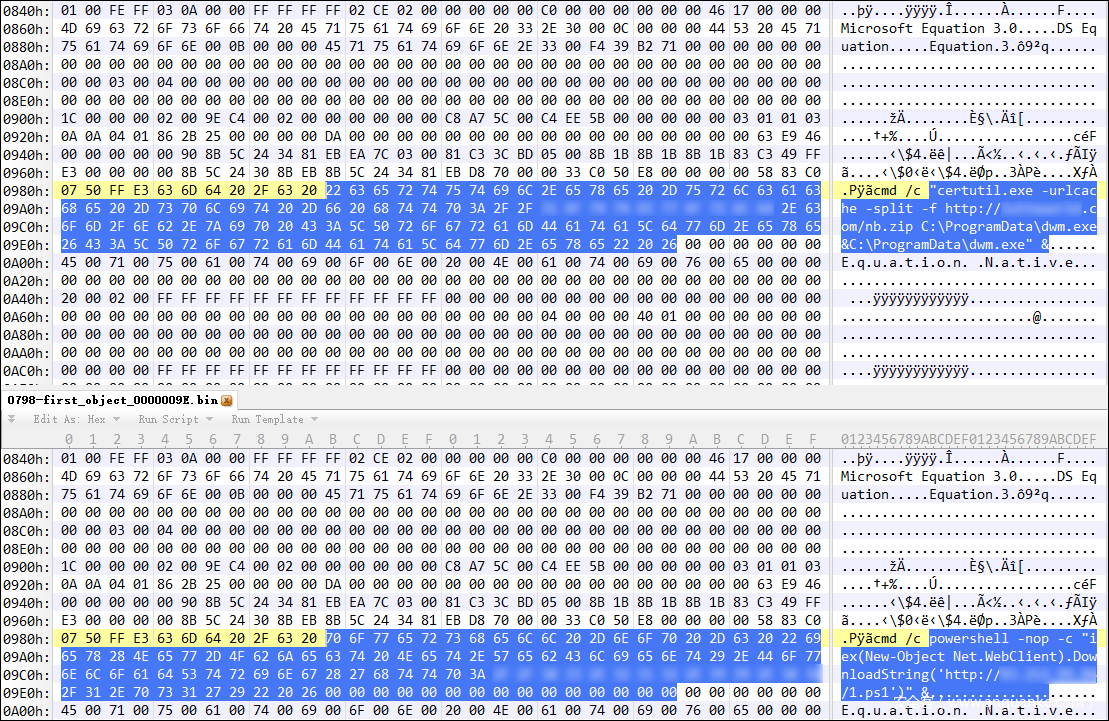Click address 0840h in the lower hex pane
The height and width of the screenshot is (721, 1109).
pyautogui.click(x=26, y=458)
